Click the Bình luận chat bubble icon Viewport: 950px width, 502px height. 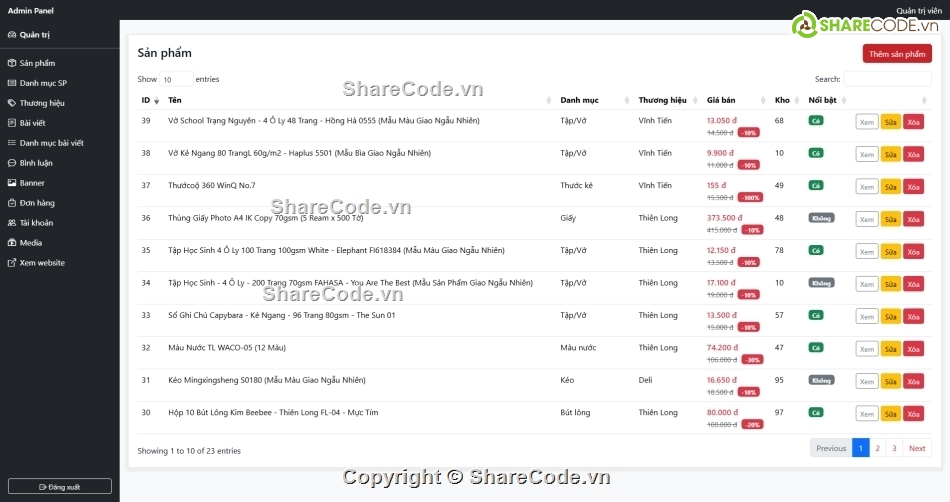tap(12, 163)
